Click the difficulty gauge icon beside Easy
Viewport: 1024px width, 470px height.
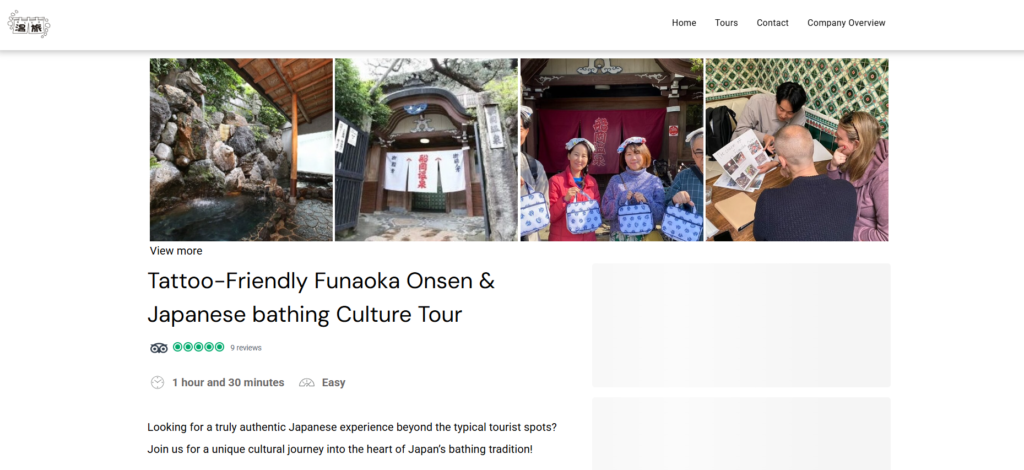(x=307, y=383)
